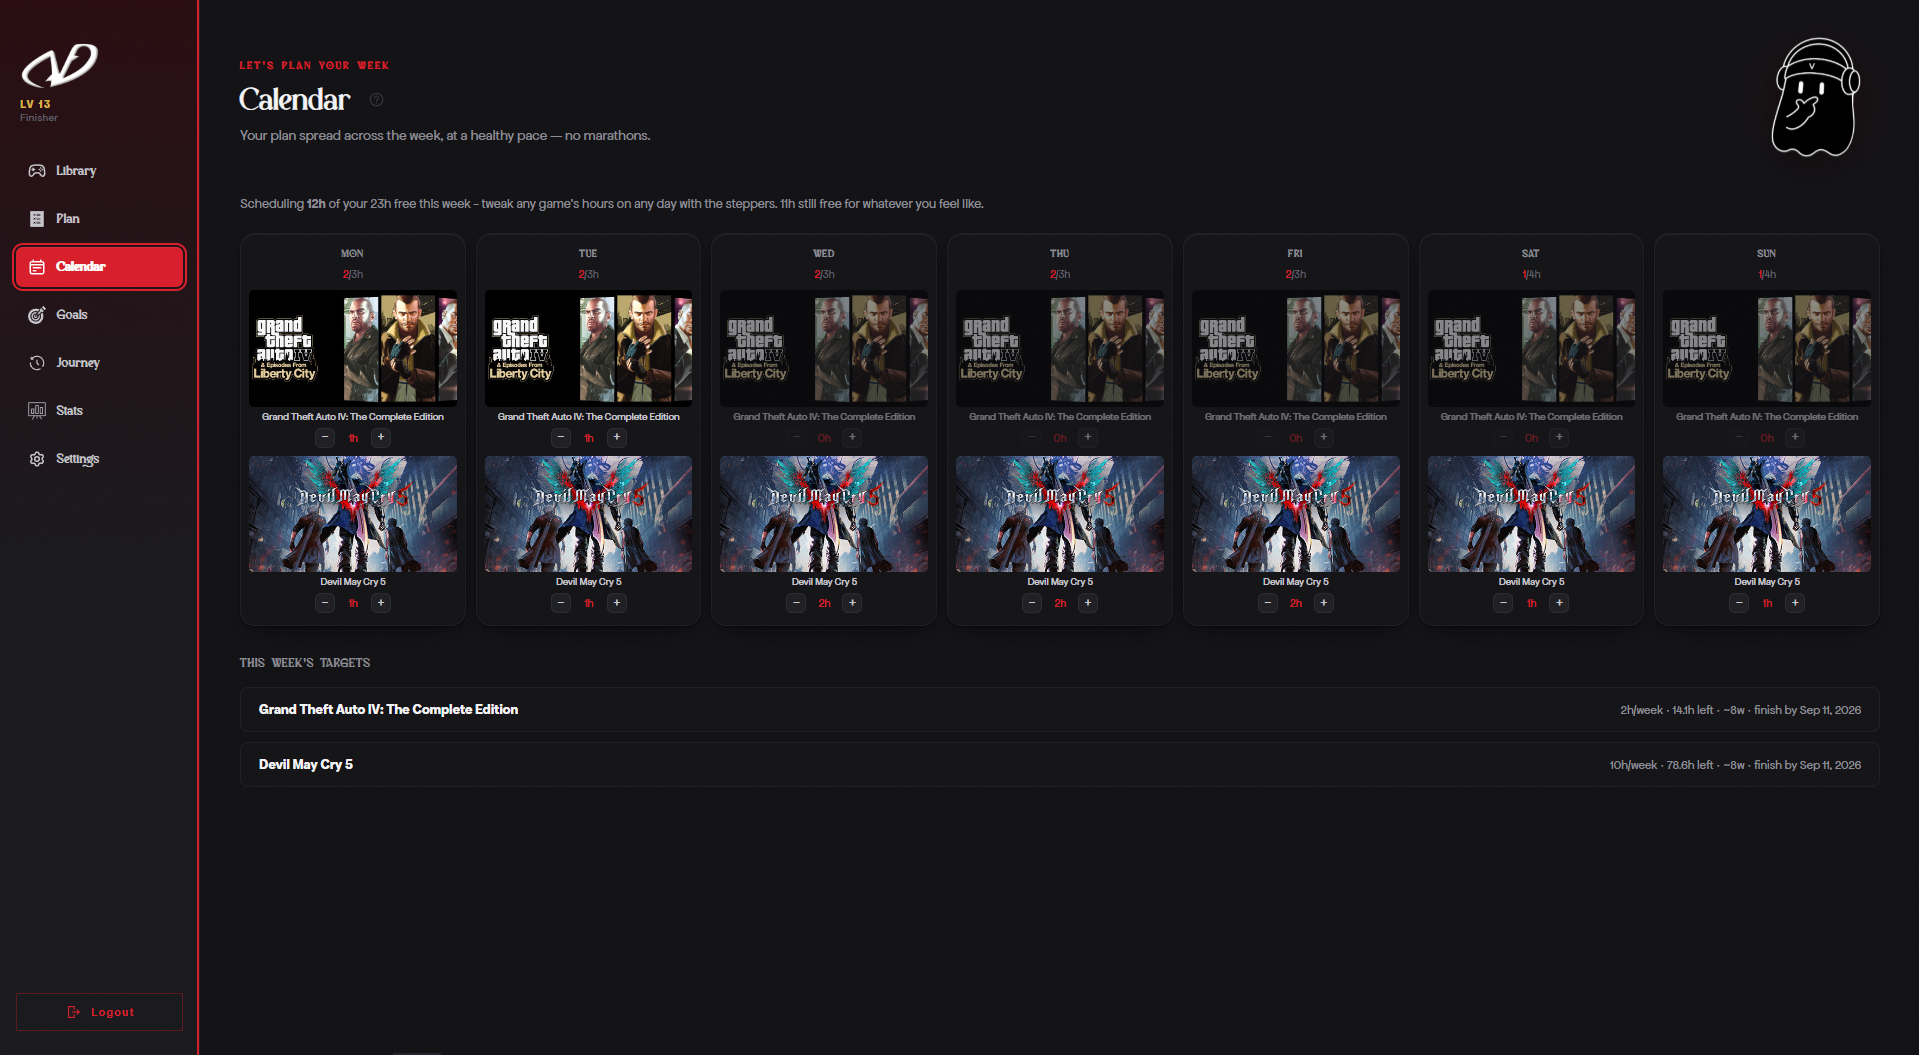
Task: Add Grand Theft Auto IV time on Thursday
Action: click(1088, 437)
